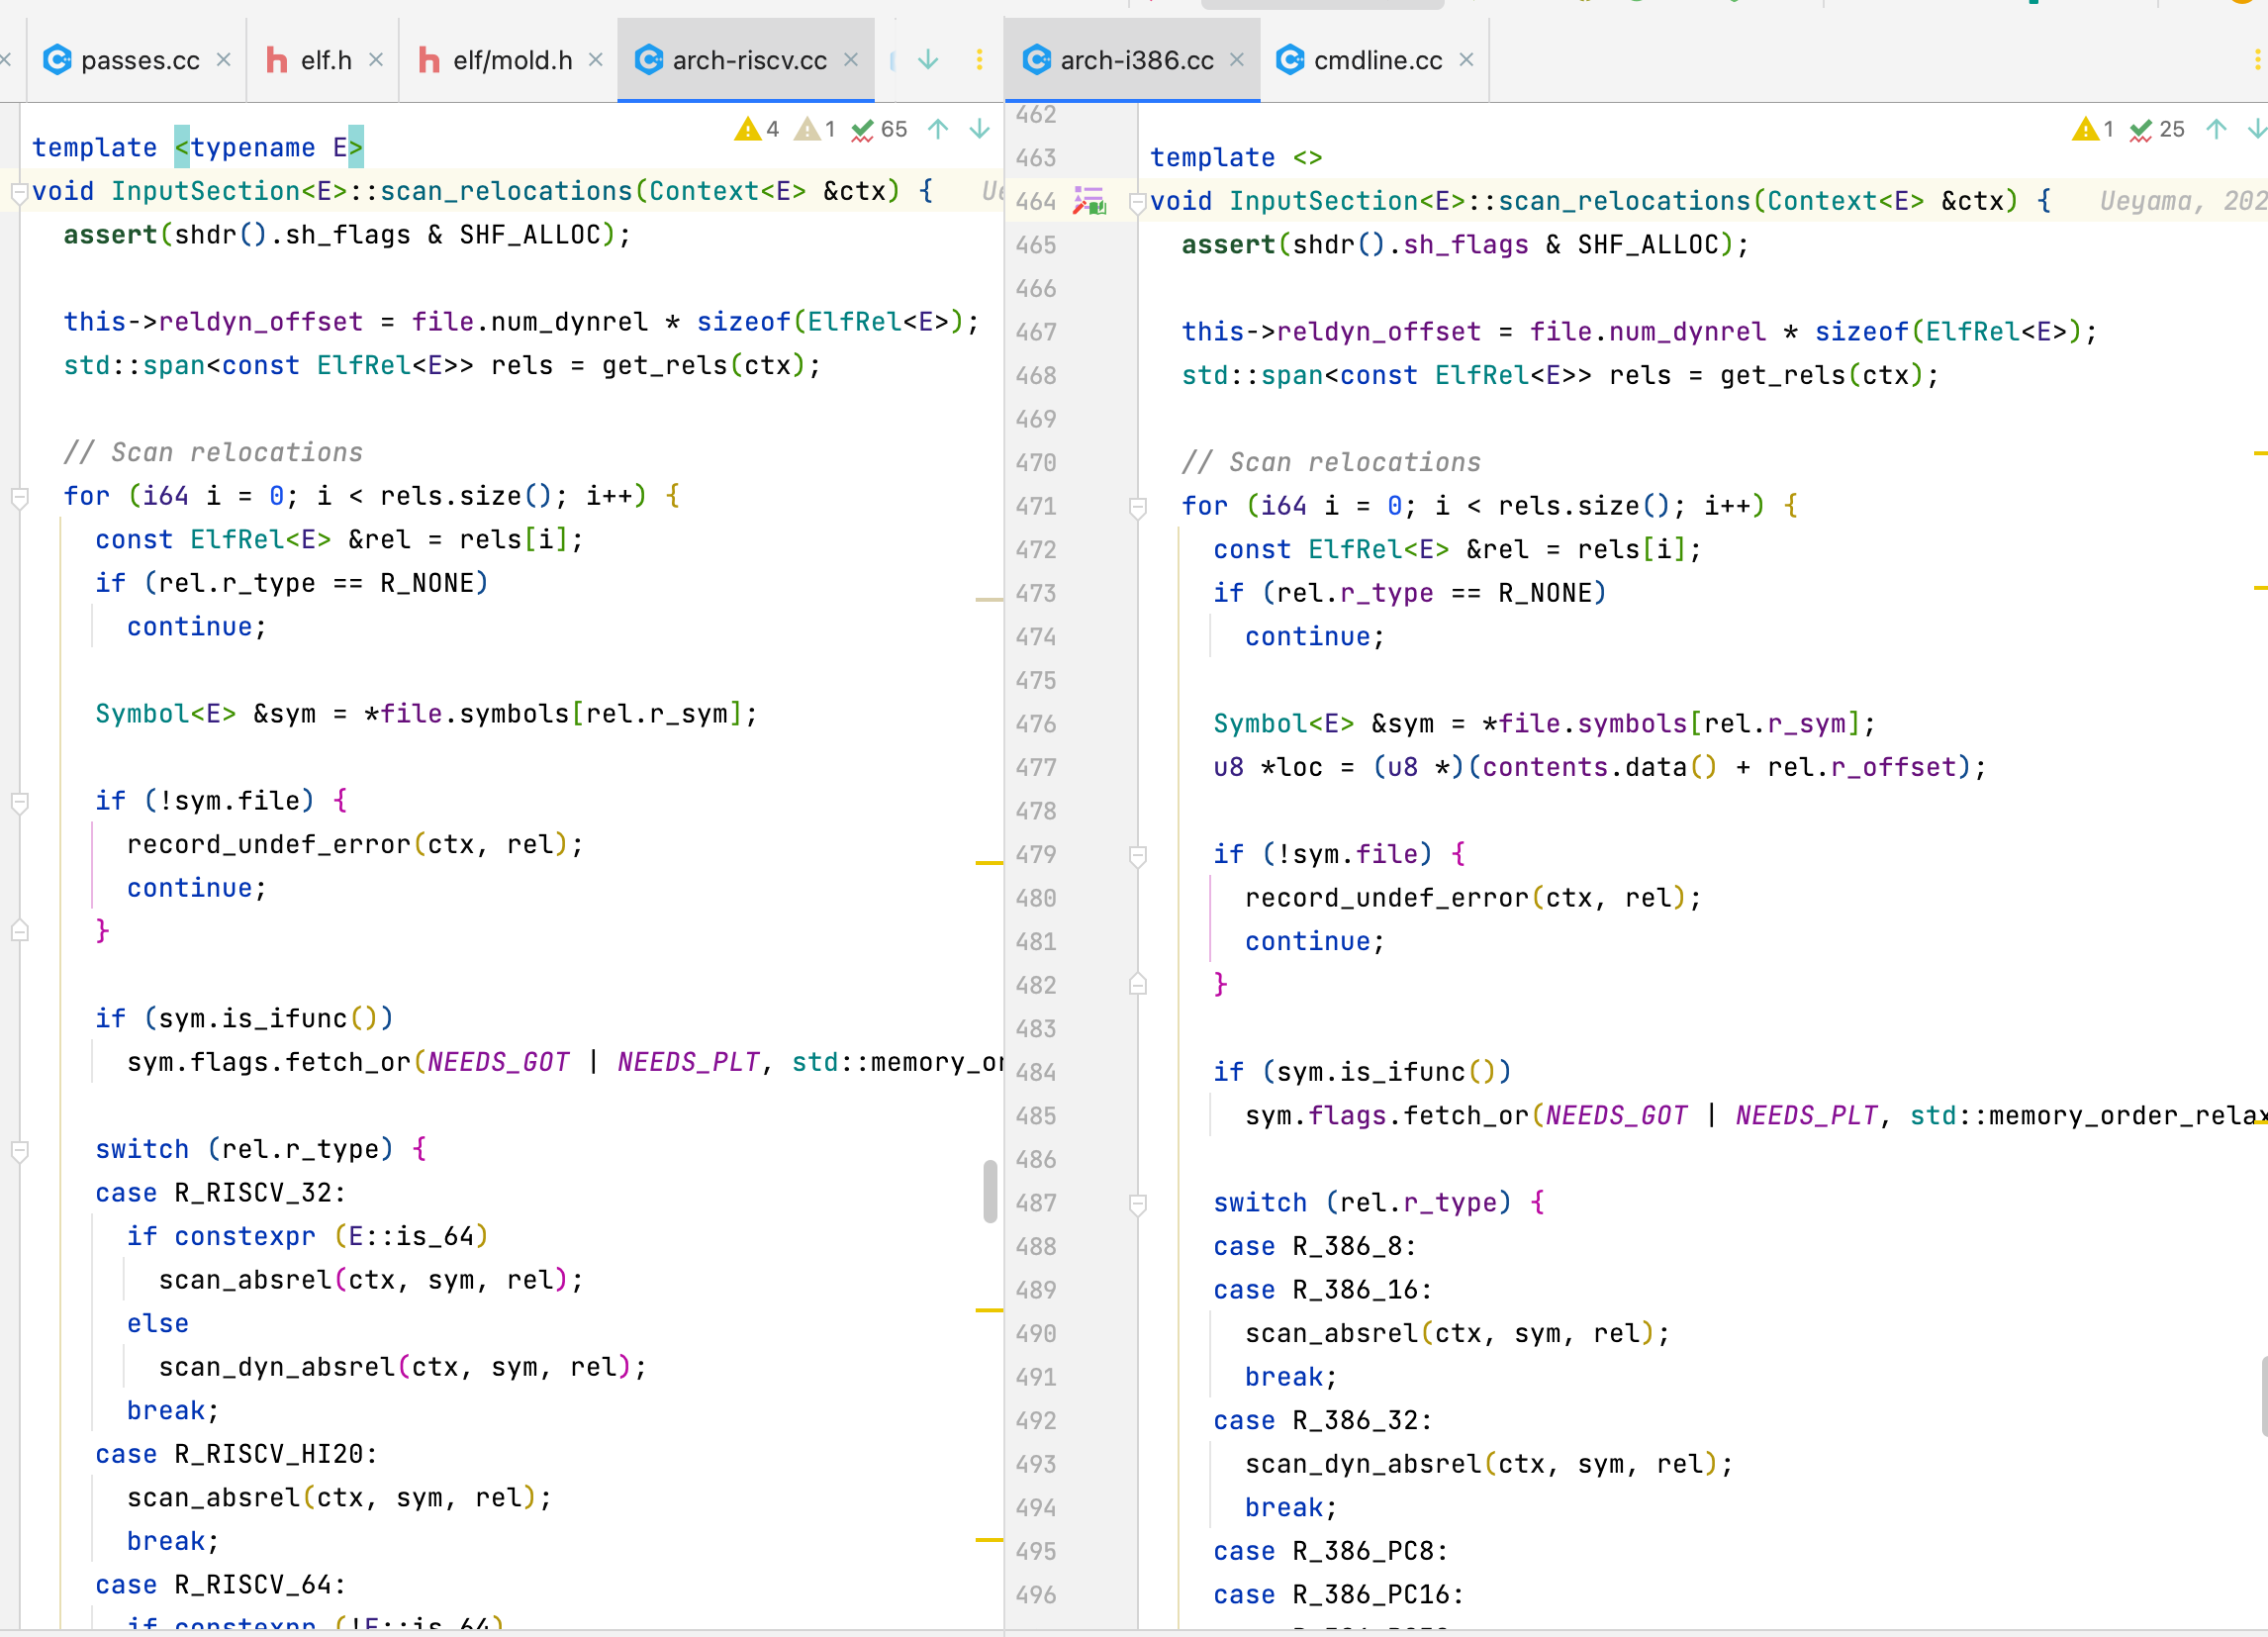Click the gutter action icon on line 464

(1089, 201)
